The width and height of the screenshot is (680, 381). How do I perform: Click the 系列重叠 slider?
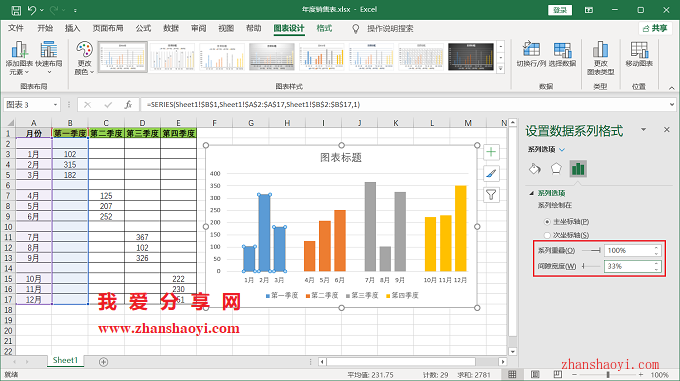click(x=591, y=251)
